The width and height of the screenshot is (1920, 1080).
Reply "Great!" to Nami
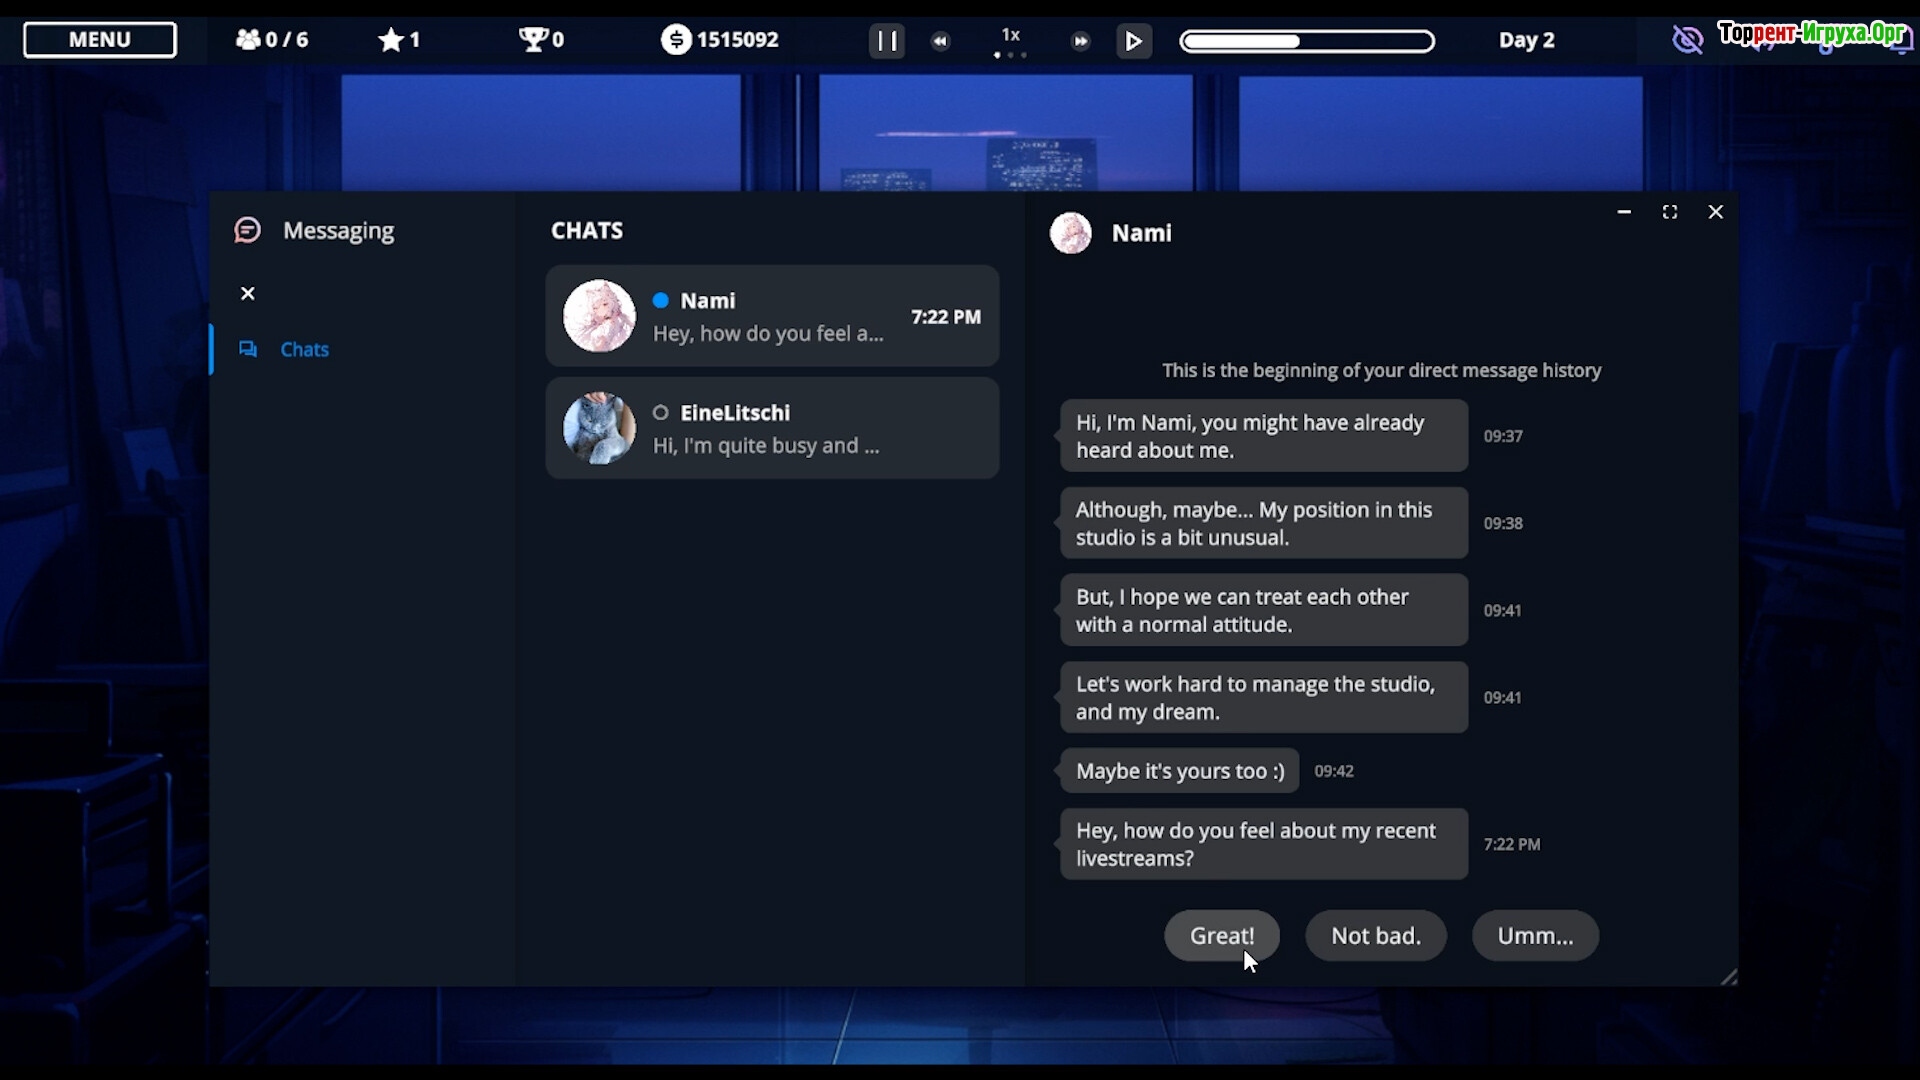(x=1221, y=935)
